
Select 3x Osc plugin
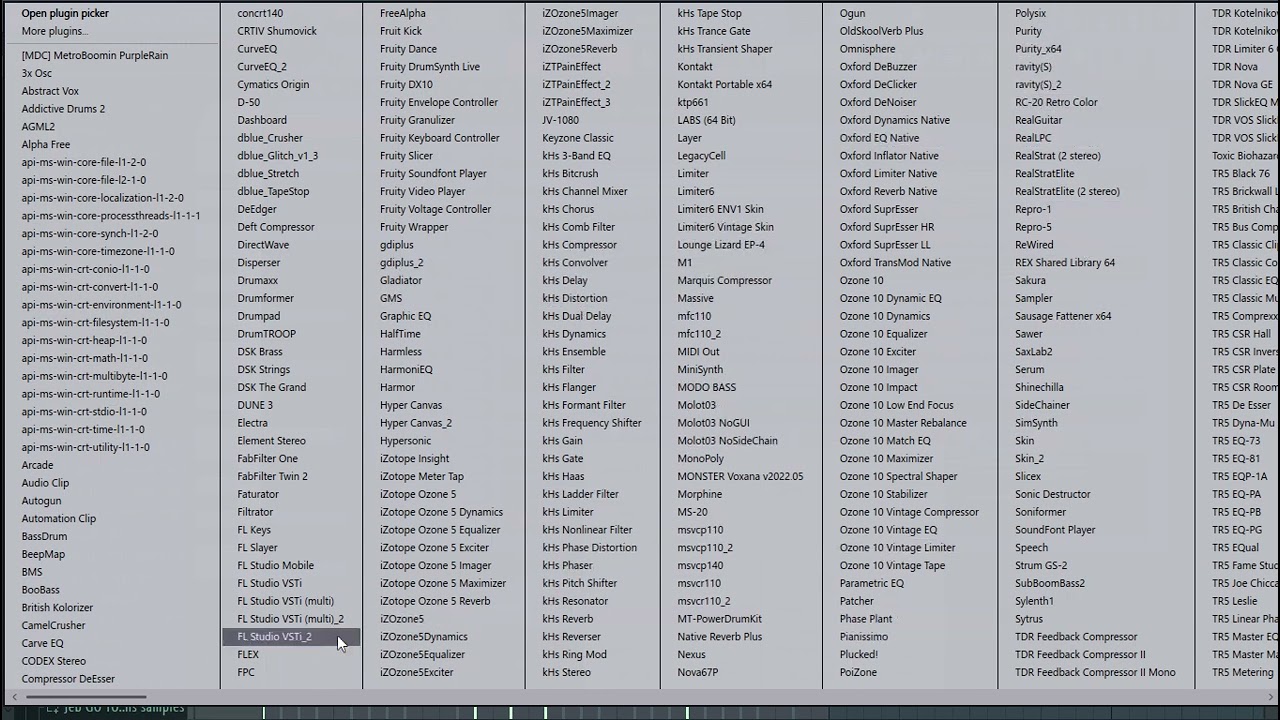37,73
